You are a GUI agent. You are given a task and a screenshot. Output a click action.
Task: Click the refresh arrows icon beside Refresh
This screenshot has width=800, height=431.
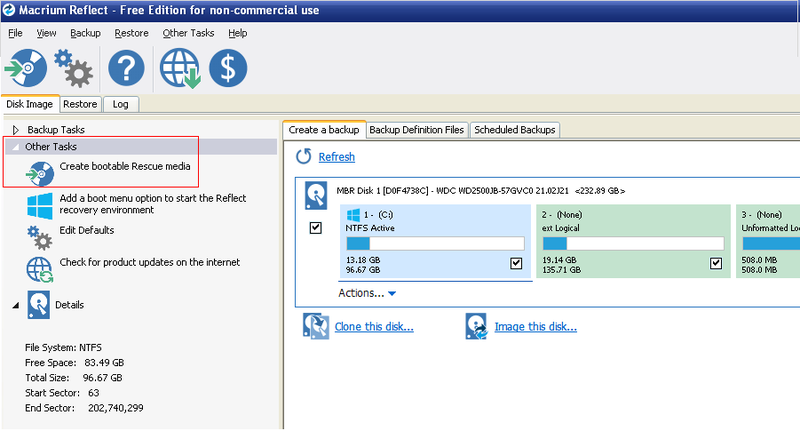304,157
